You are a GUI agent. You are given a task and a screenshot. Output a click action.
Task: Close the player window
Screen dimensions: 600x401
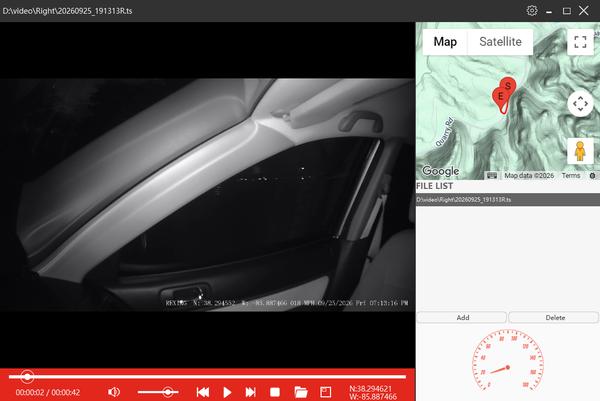(584, 10)
